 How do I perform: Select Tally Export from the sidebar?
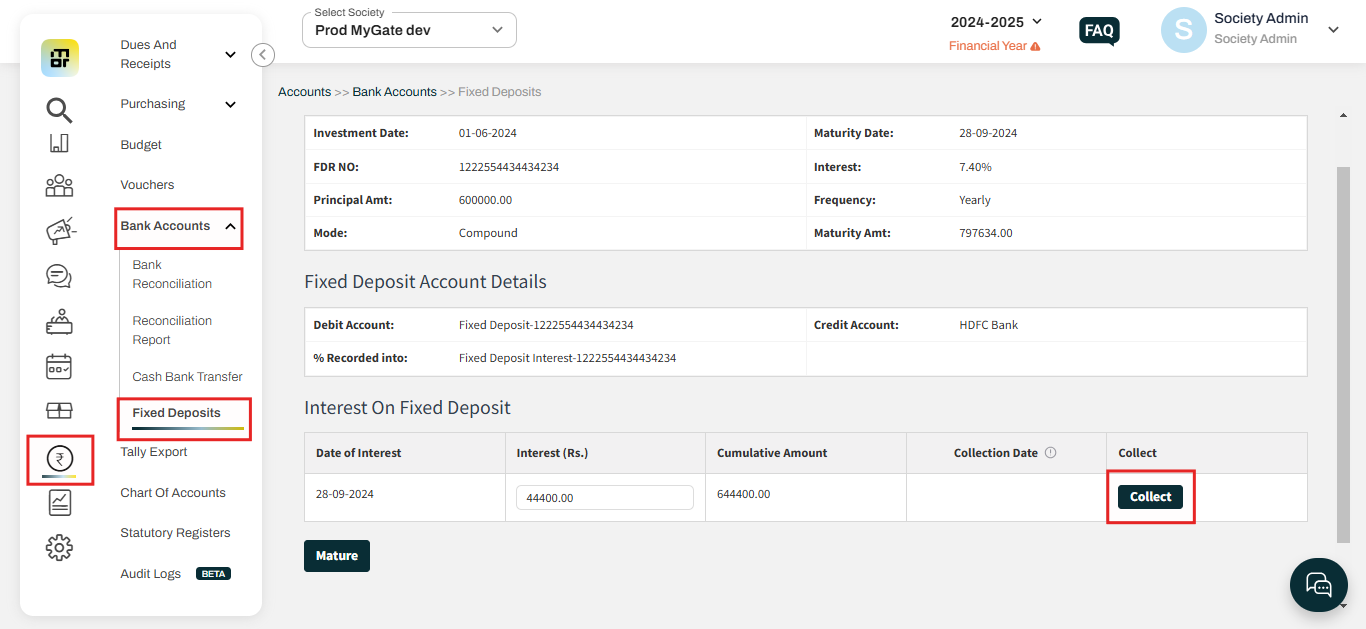click(x=153, y=451)
